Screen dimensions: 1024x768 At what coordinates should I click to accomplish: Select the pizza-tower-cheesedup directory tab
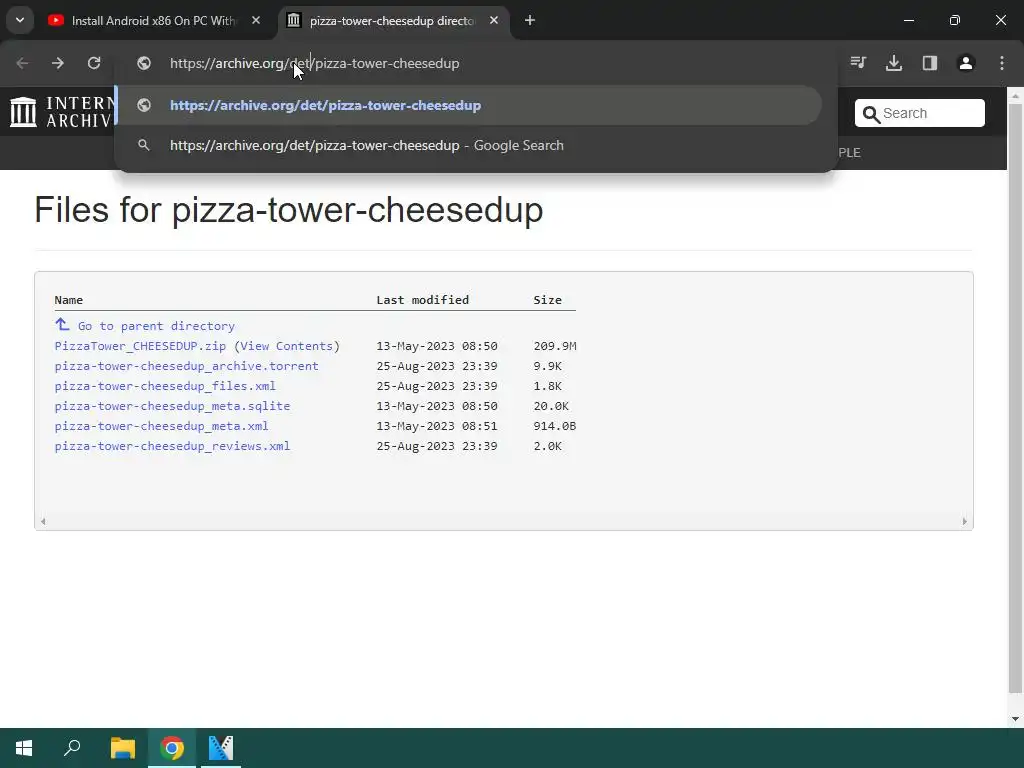pos(392,21)
